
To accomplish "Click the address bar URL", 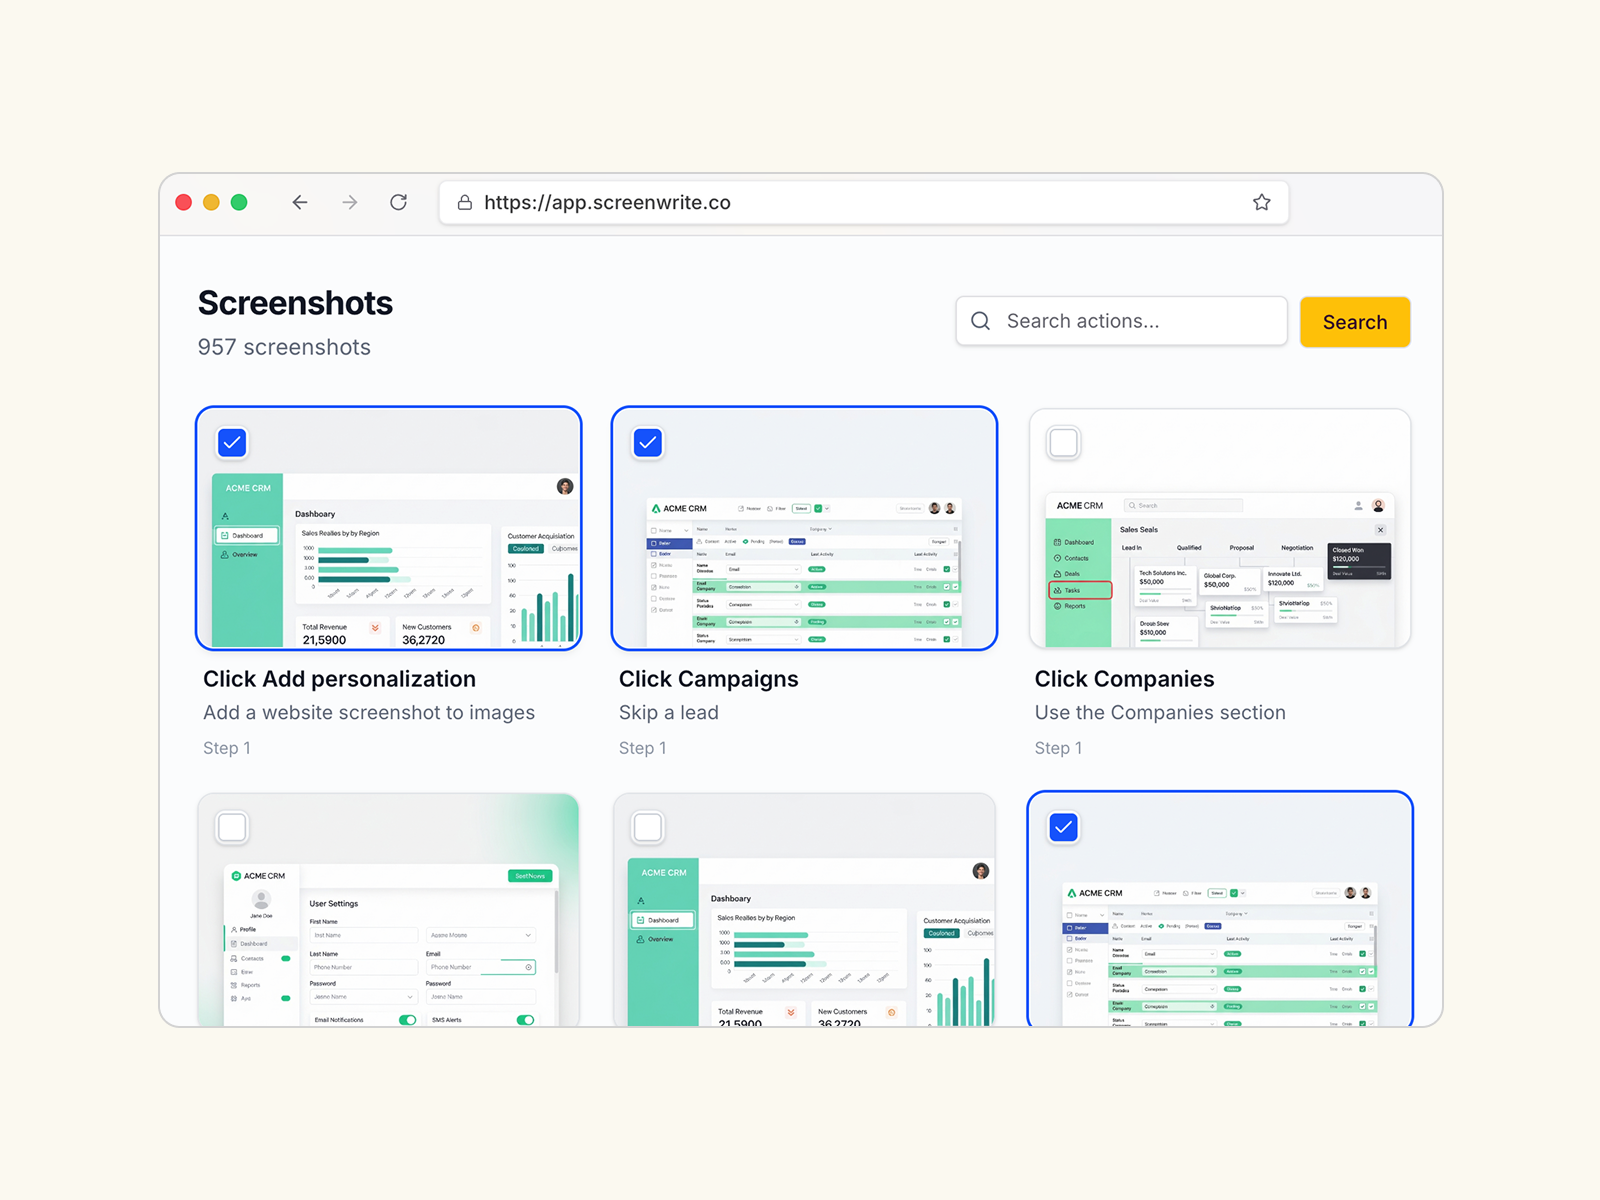I will [x=607, y=203].
